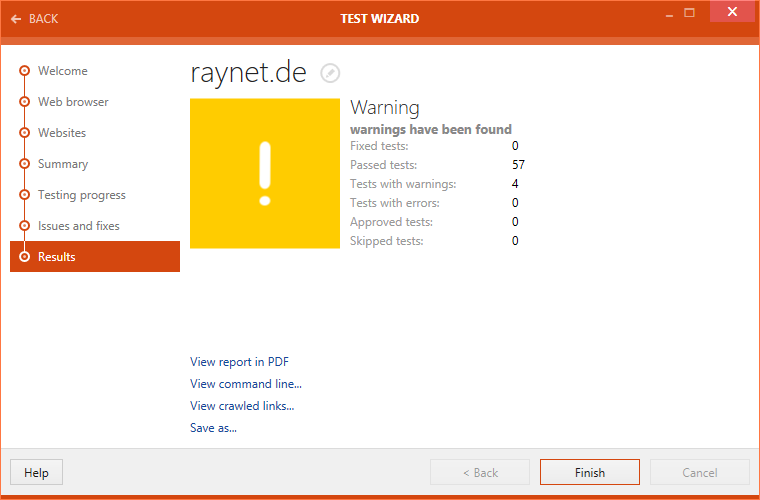Select the Results step
760x500 pixels.
point(95,256)
